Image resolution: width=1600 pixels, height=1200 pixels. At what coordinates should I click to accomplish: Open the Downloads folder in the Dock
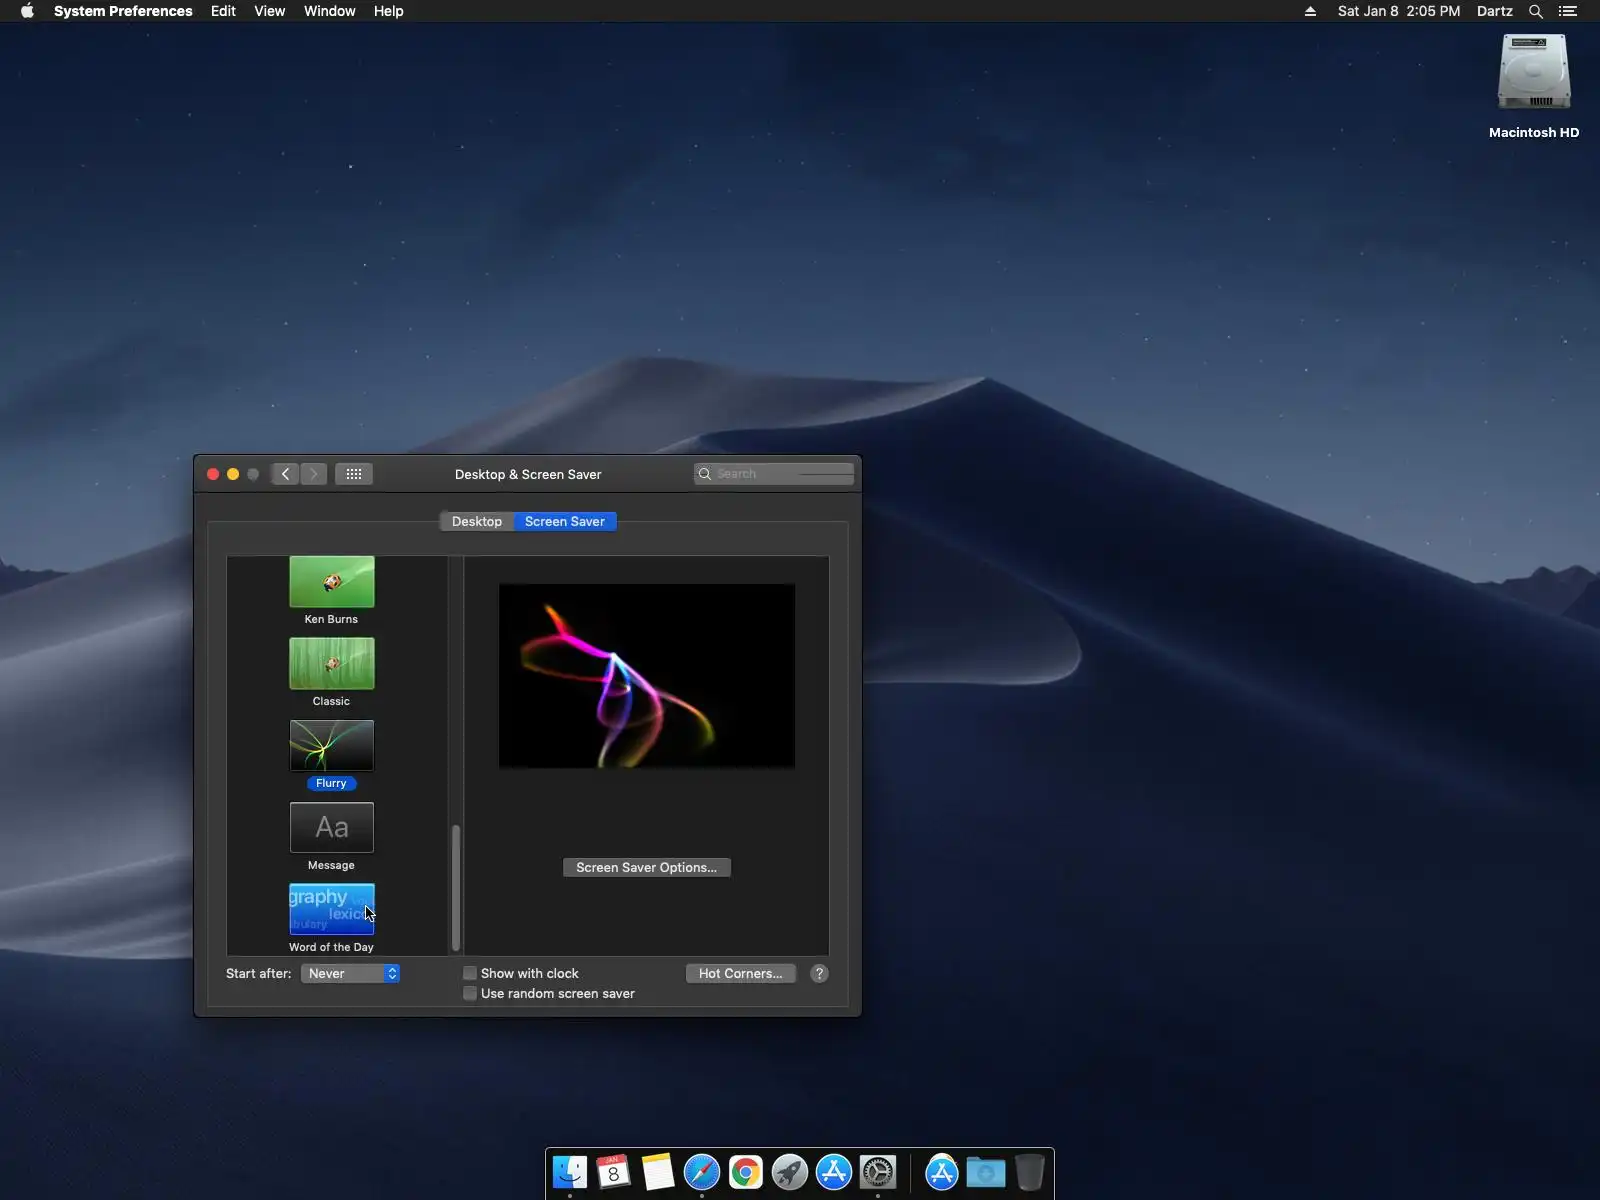986,1172
